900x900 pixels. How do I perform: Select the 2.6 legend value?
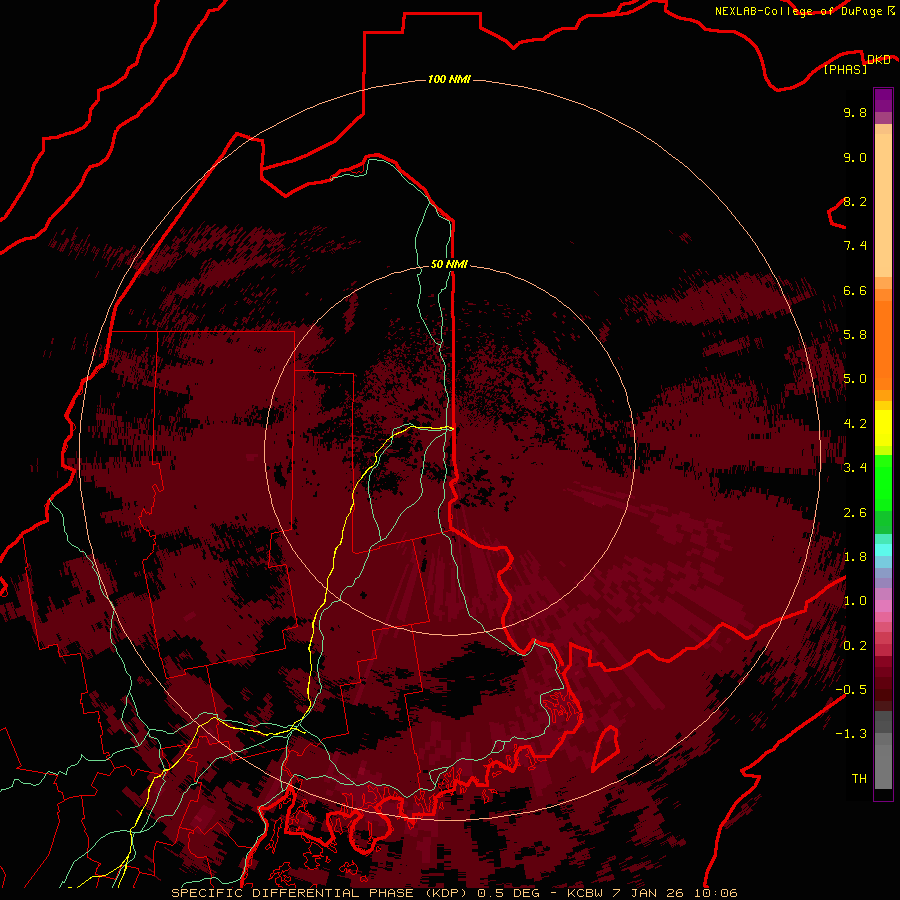tap(855, 513)
